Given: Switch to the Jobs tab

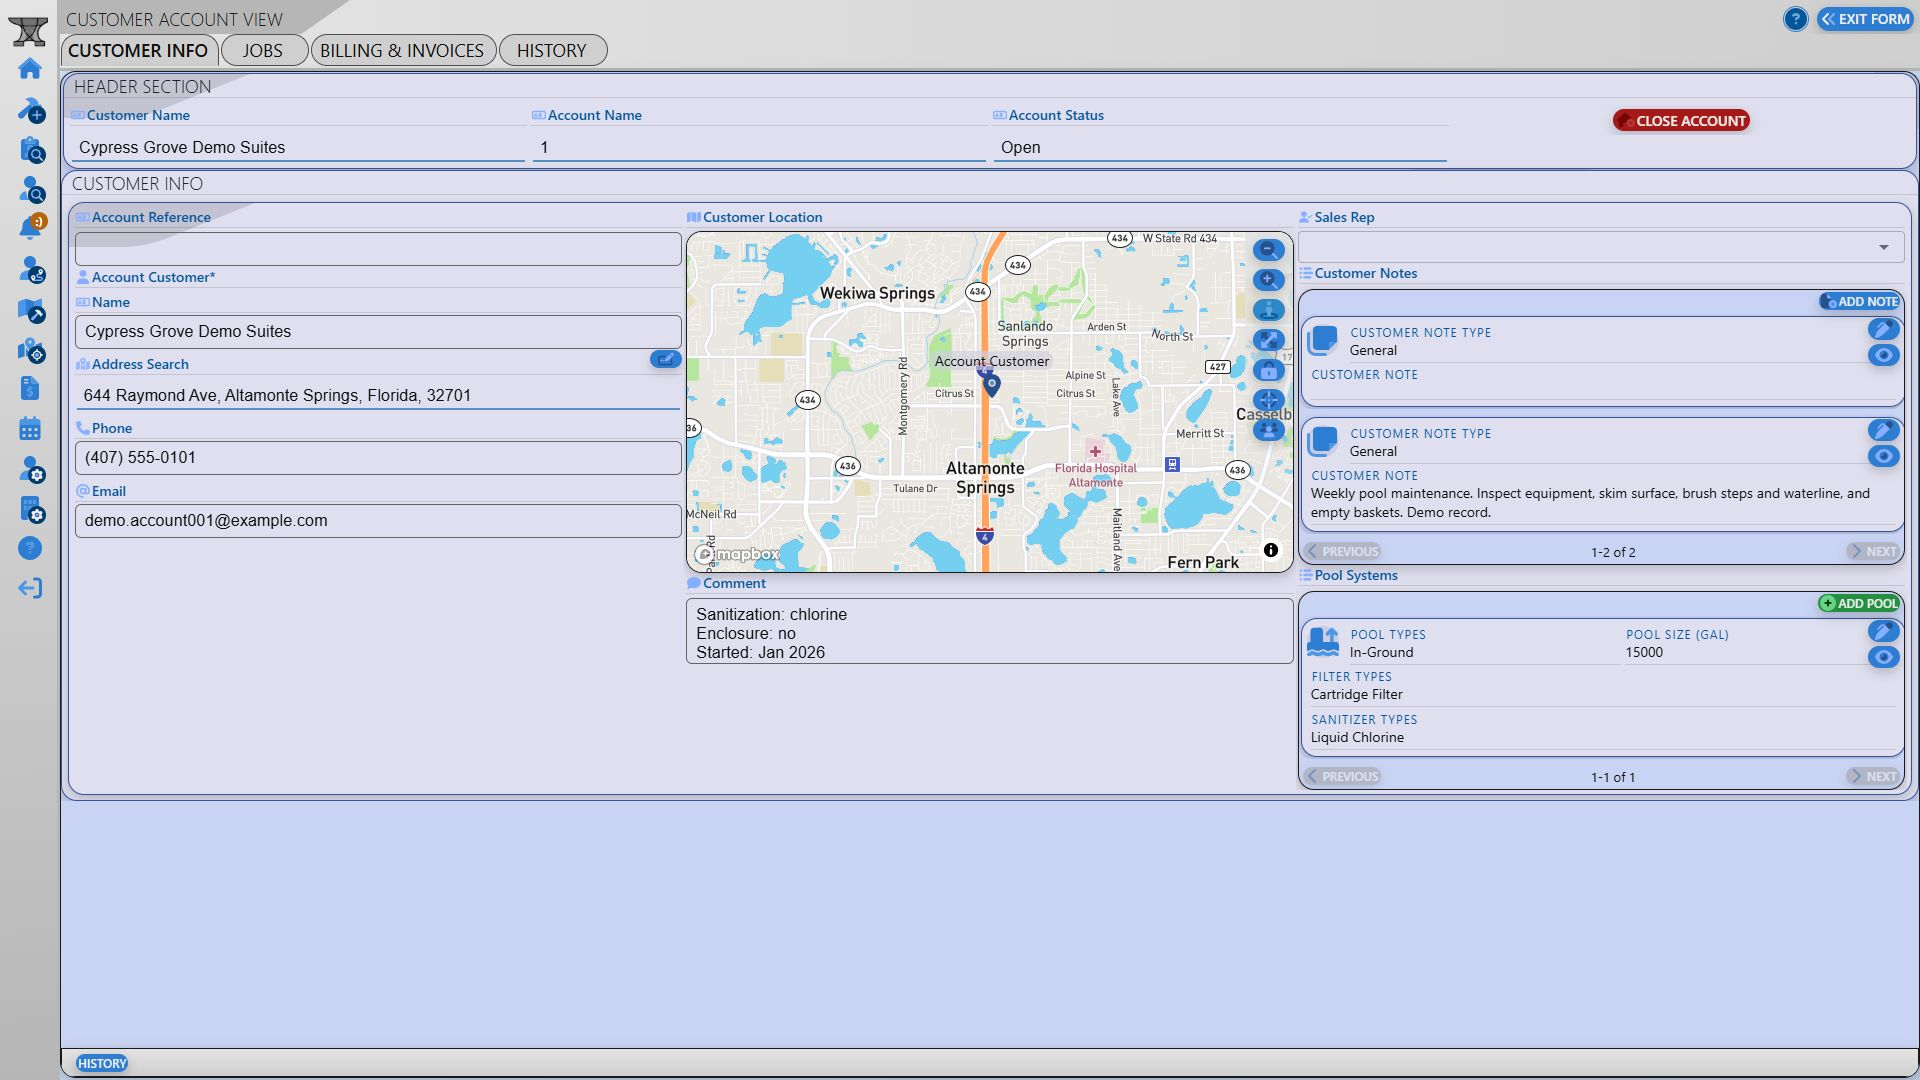Looking at the screenshot, I should 263,51.
